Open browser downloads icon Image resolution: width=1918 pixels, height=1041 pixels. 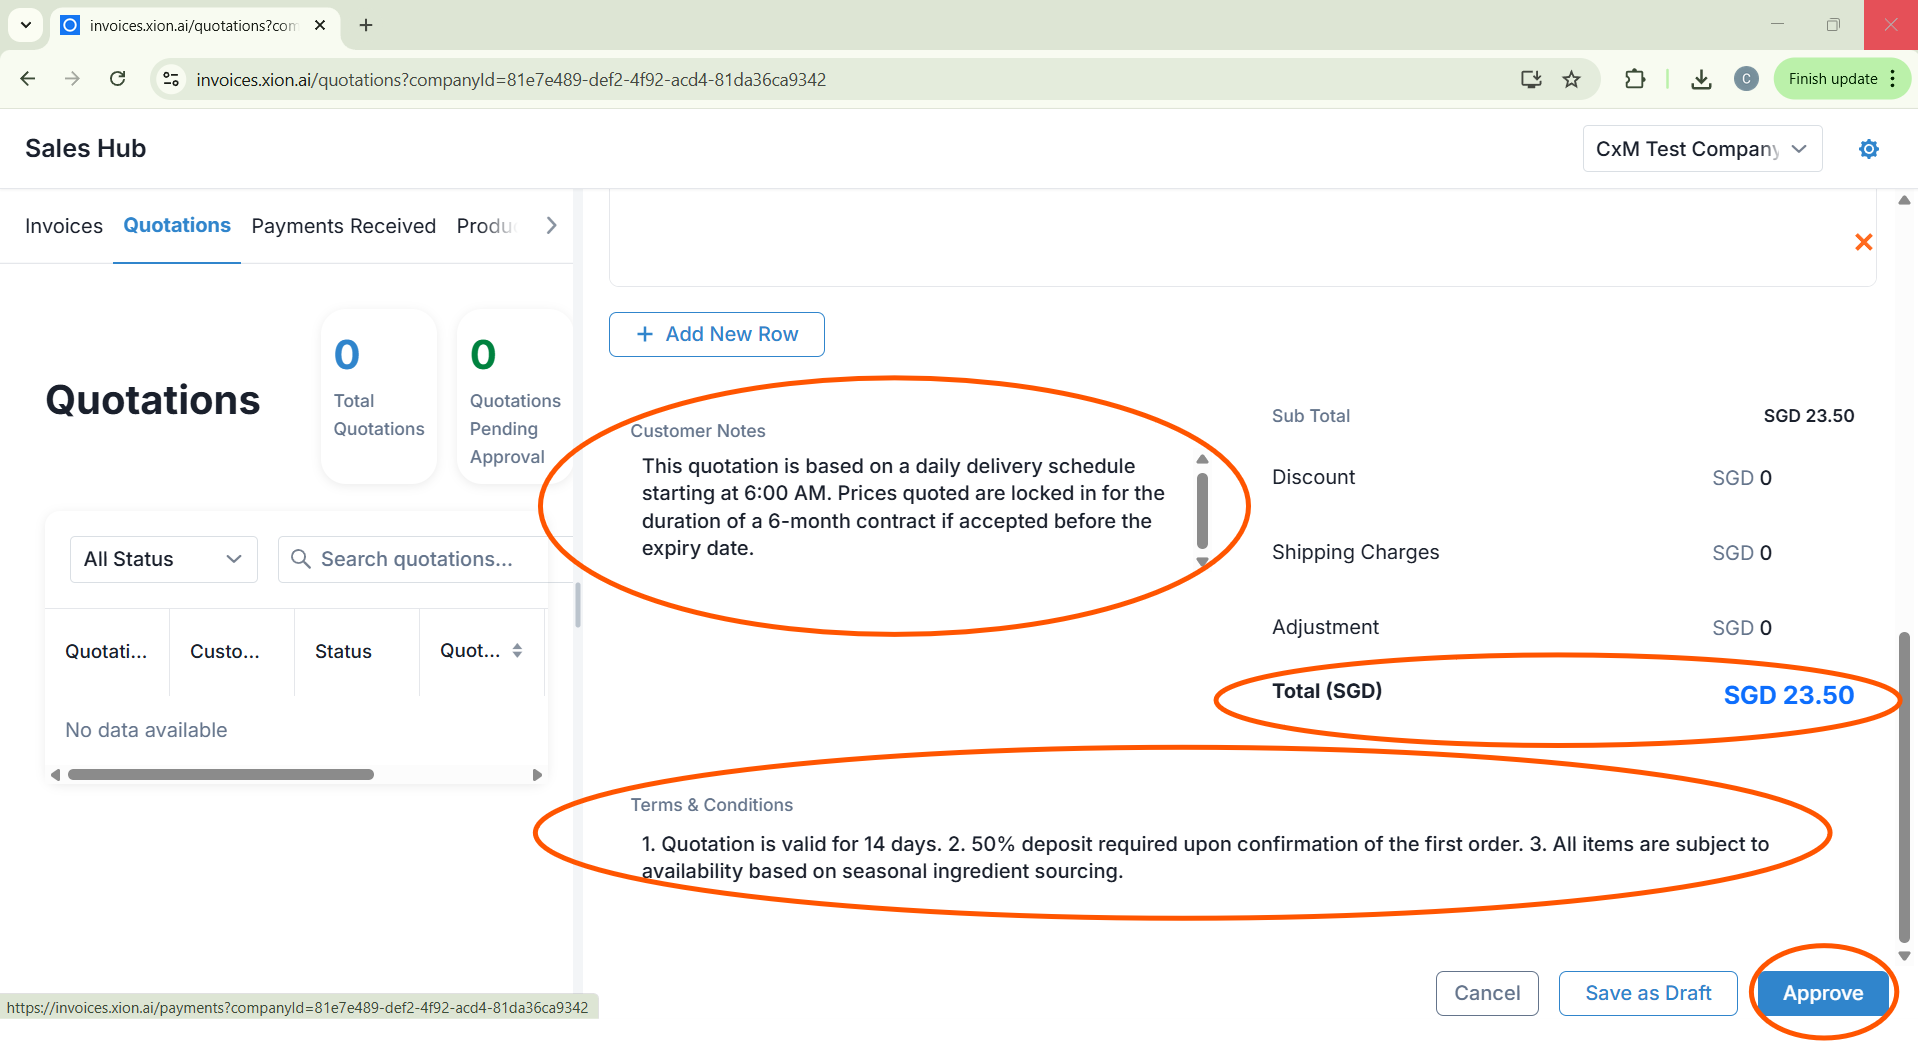pos(1700,79)
